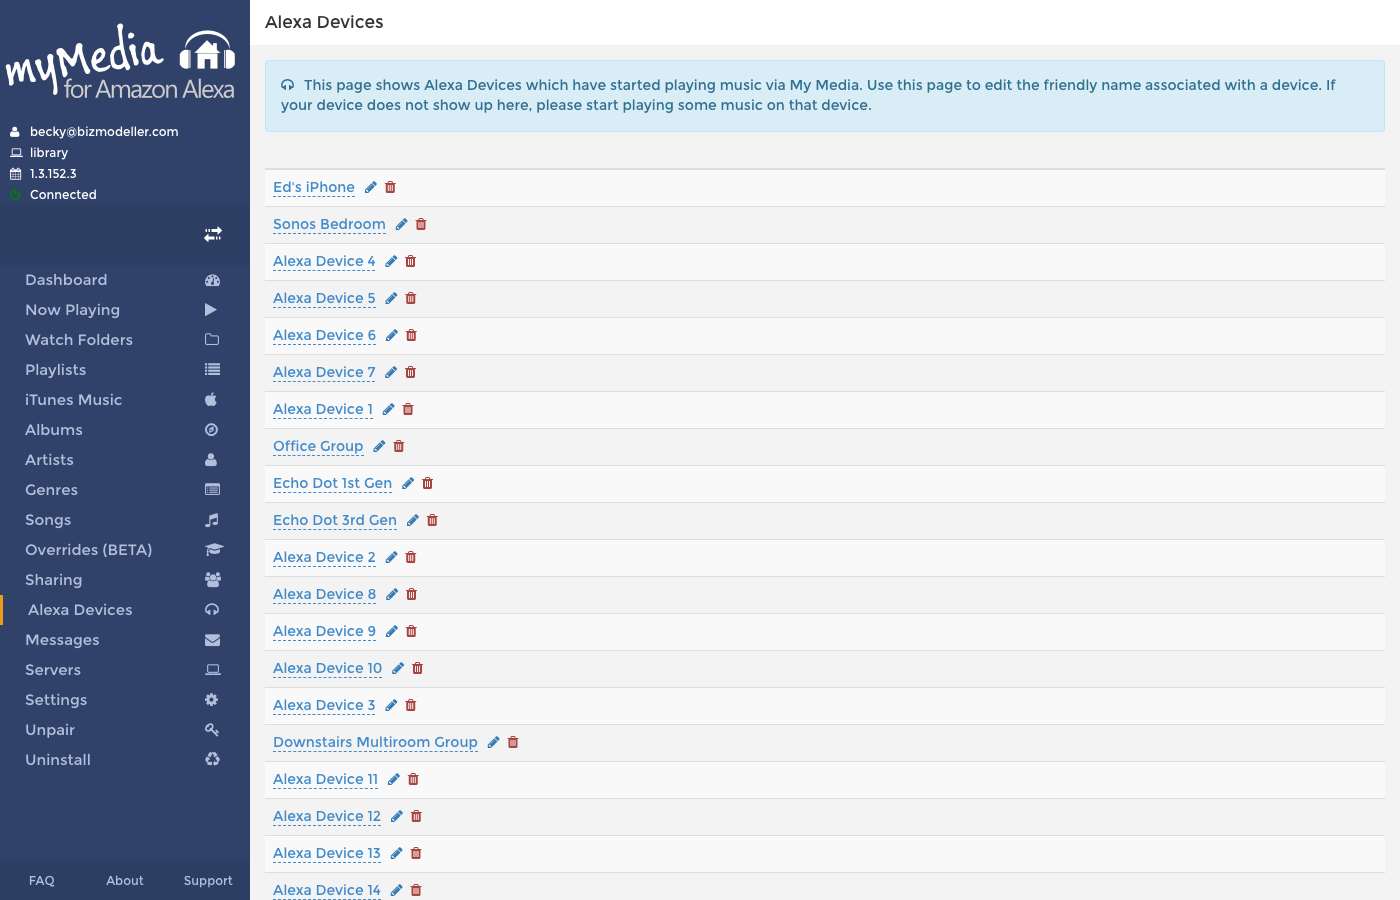Open Watch Folders from the sidebar
1400x900 pixels.
(79, 340)
